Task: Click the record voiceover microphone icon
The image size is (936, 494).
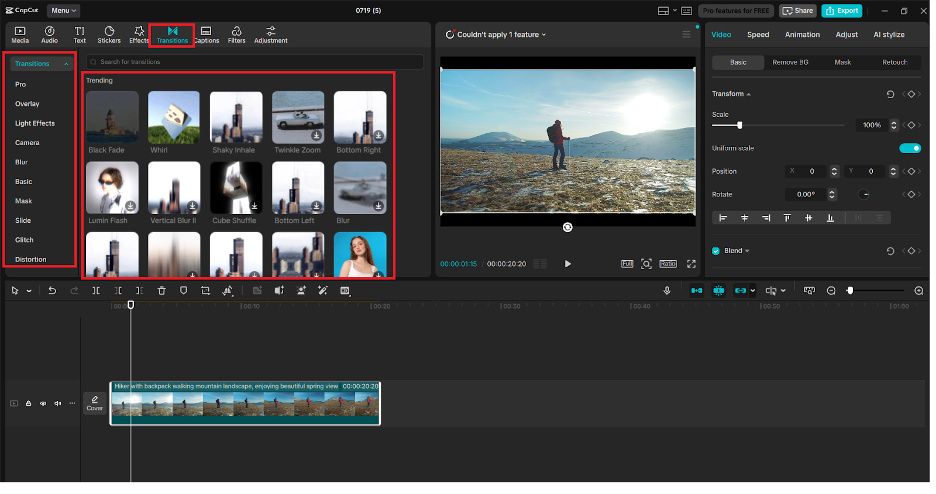Action: tap(667, 291)
